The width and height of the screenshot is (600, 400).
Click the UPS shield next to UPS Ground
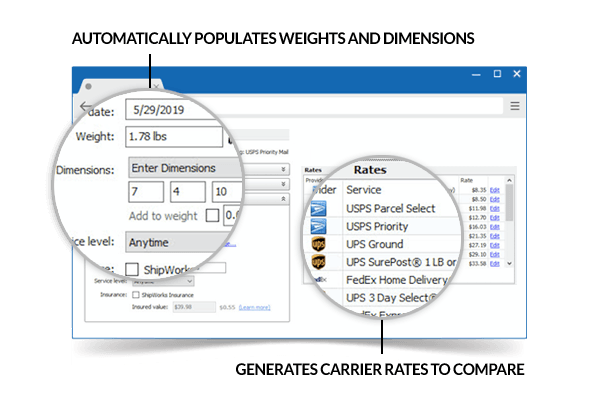(x=318, y=244)
